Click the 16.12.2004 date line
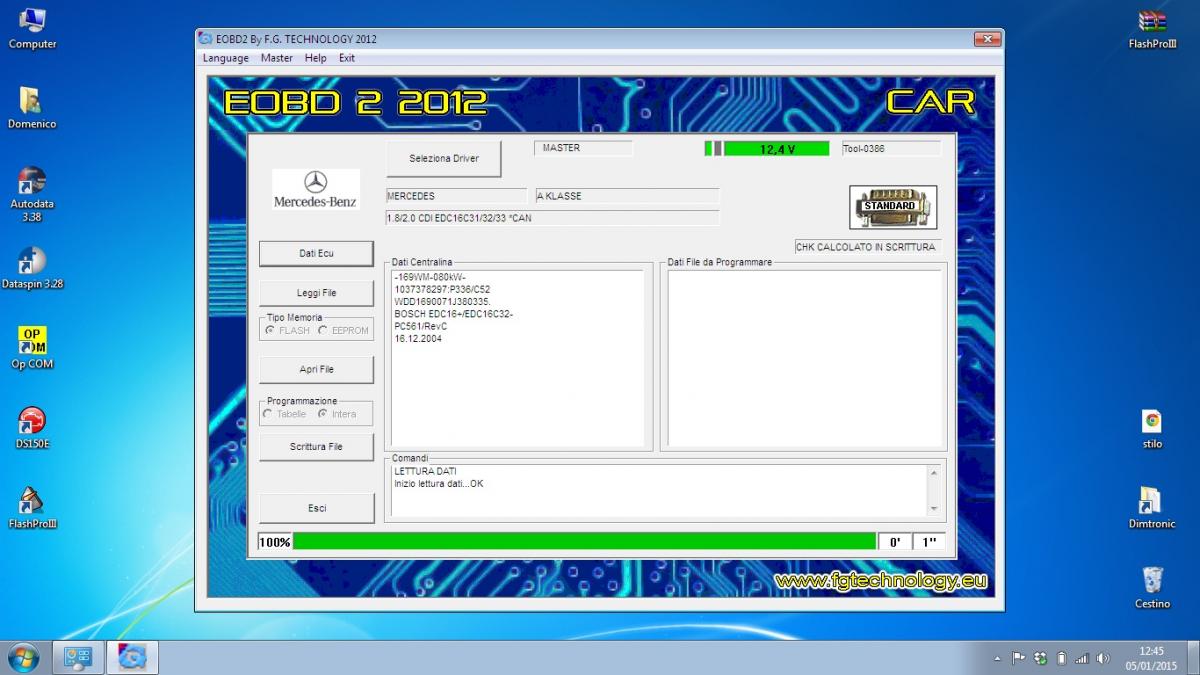The height and width of the screenshot is (675, 1200). coord(418,338)
